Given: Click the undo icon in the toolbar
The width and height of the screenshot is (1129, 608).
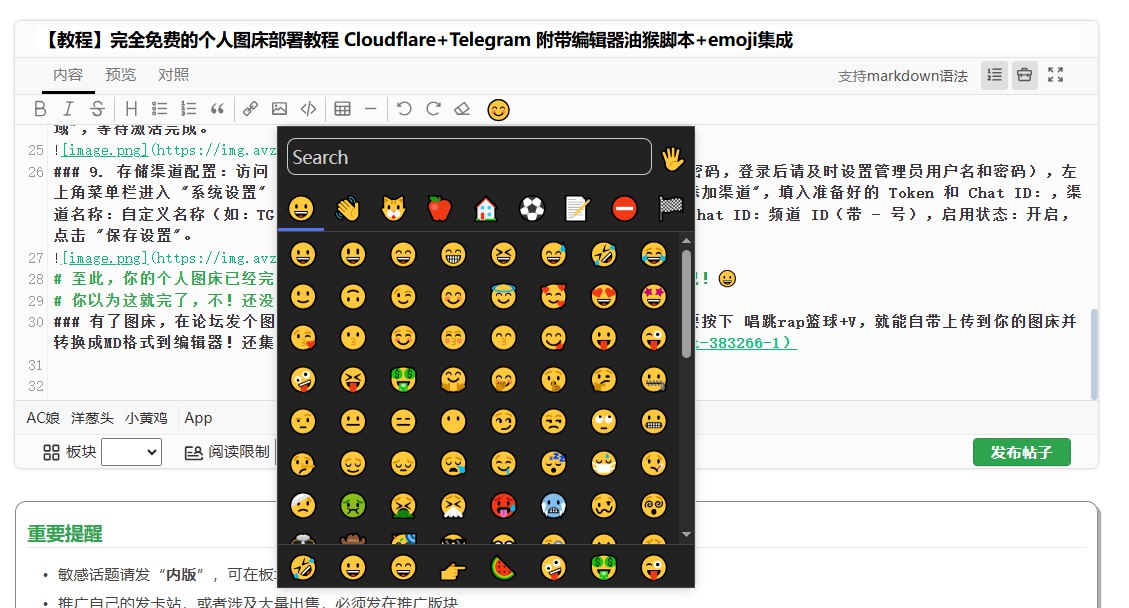Looking at the screenshot, I should click(405, 108).
